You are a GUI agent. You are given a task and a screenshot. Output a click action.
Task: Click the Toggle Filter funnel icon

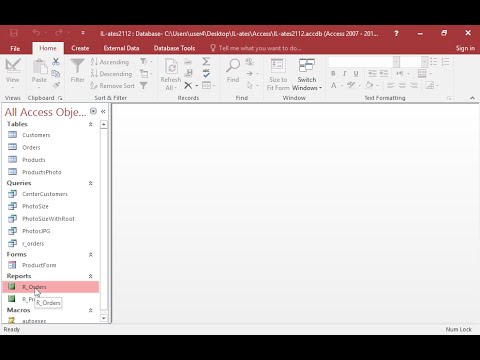[x=143, y=86]
